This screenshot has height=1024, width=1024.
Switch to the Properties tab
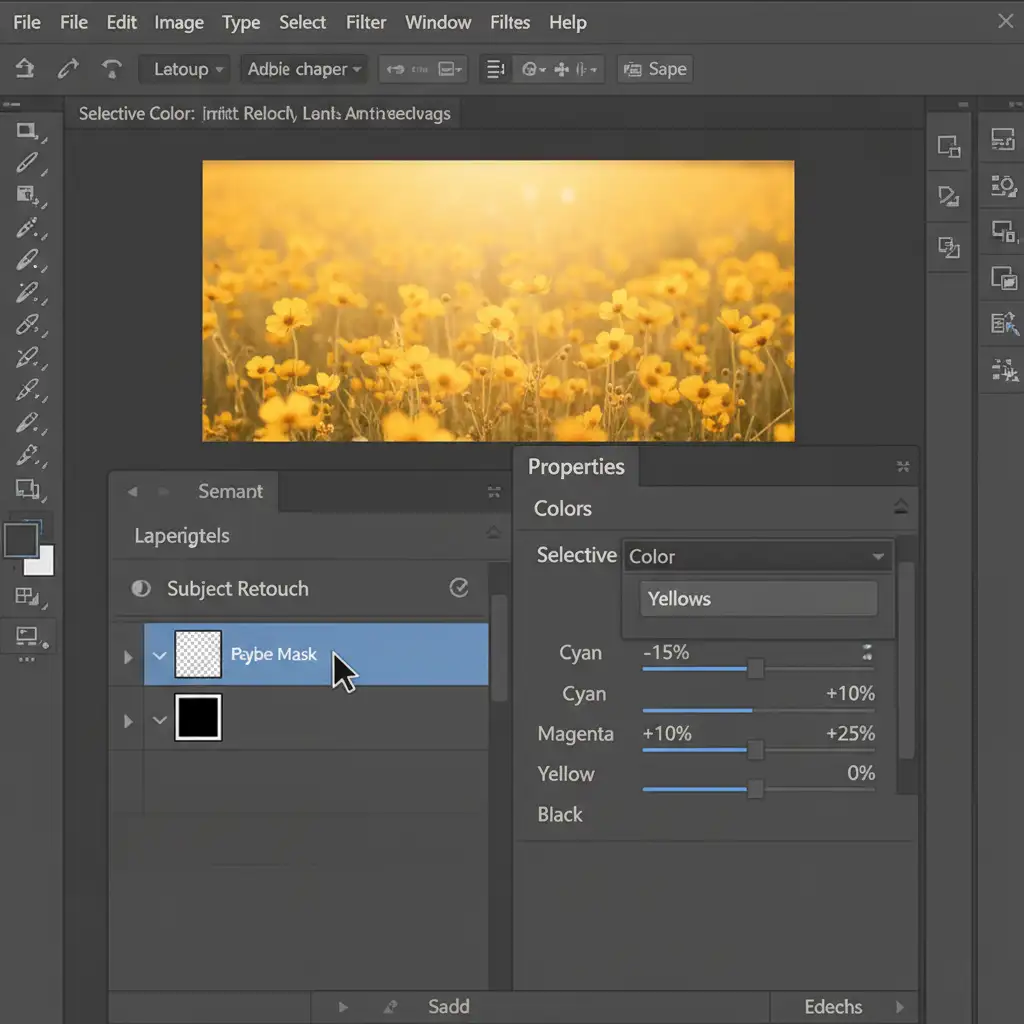[576, 467]
